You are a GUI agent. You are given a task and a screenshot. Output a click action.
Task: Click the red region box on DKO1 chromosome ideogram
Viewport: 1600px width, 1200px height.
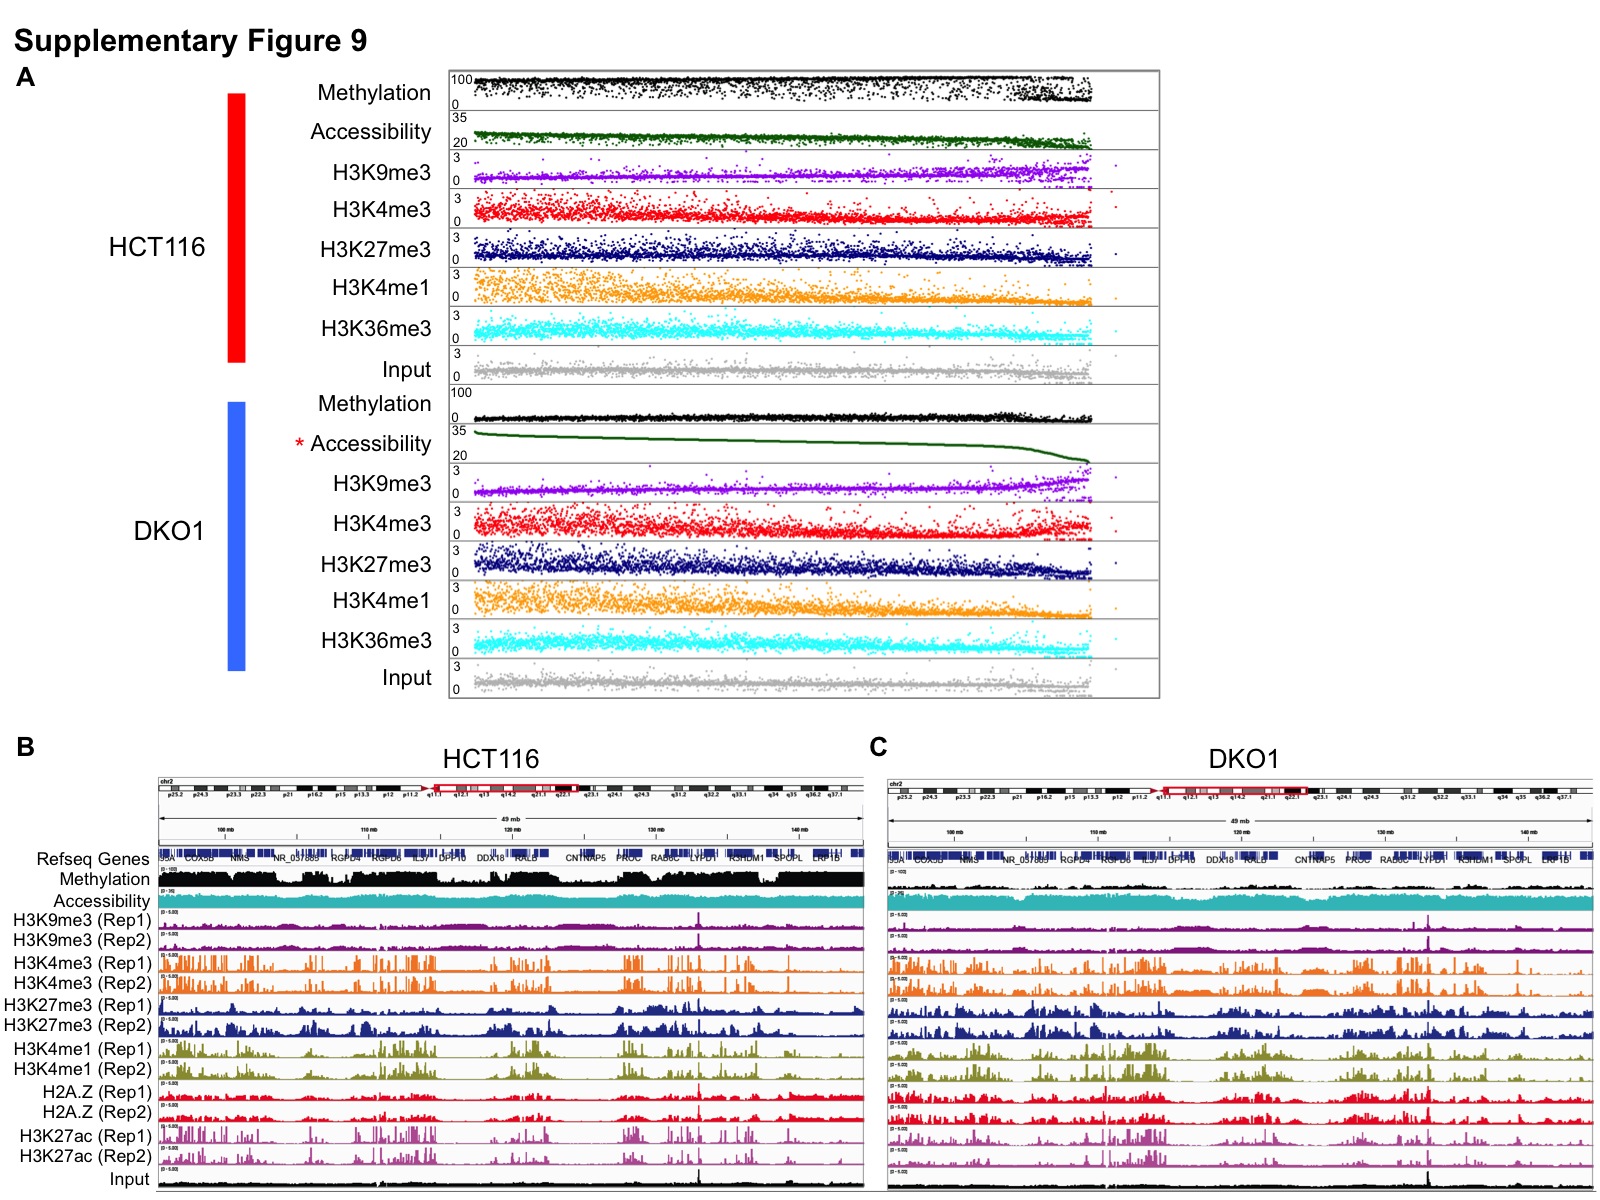coord(1235,790)
